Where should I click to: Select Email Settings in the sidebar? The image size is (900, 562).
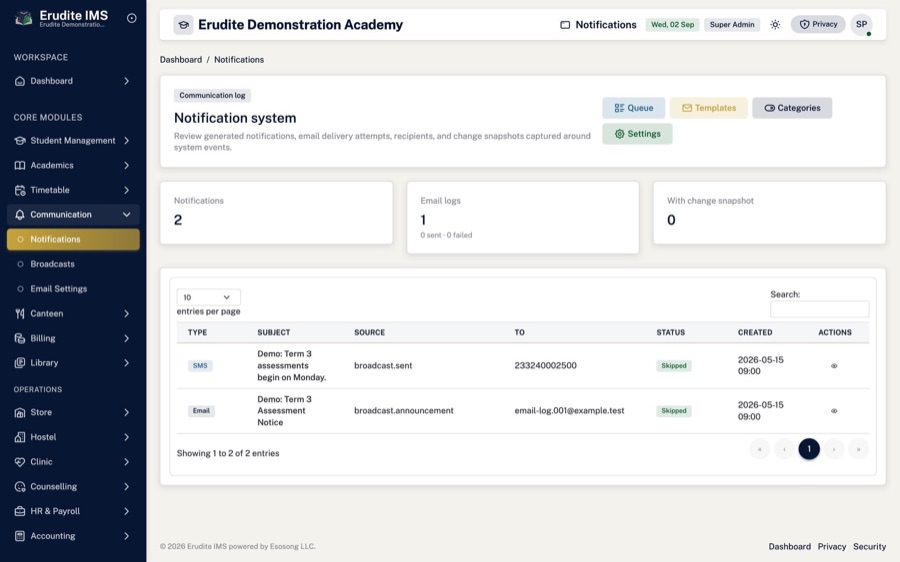(x=59, y=289)
